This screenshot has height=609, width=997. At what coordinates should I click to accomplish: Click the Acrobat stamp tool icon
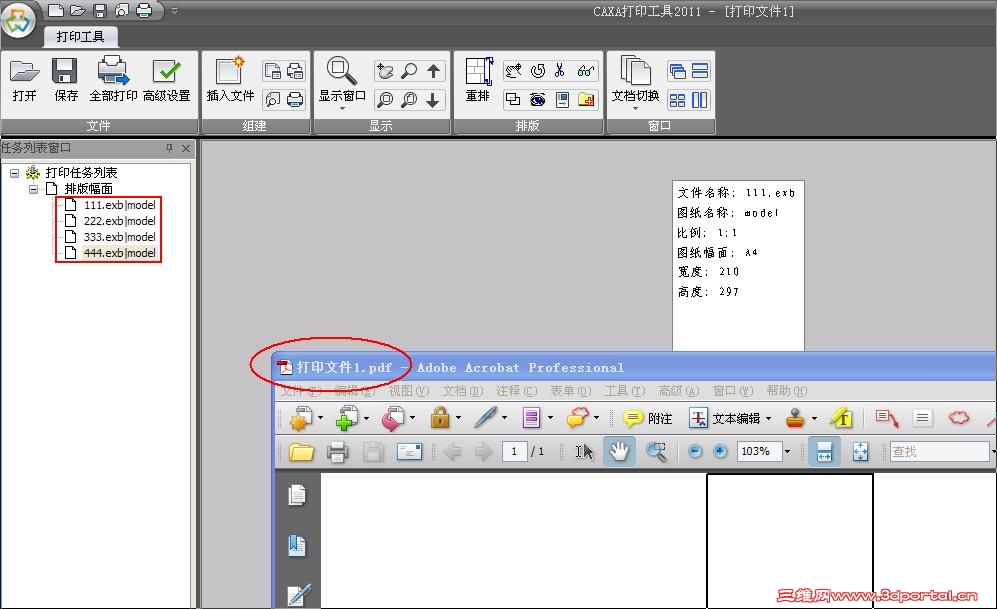(795, 418)
